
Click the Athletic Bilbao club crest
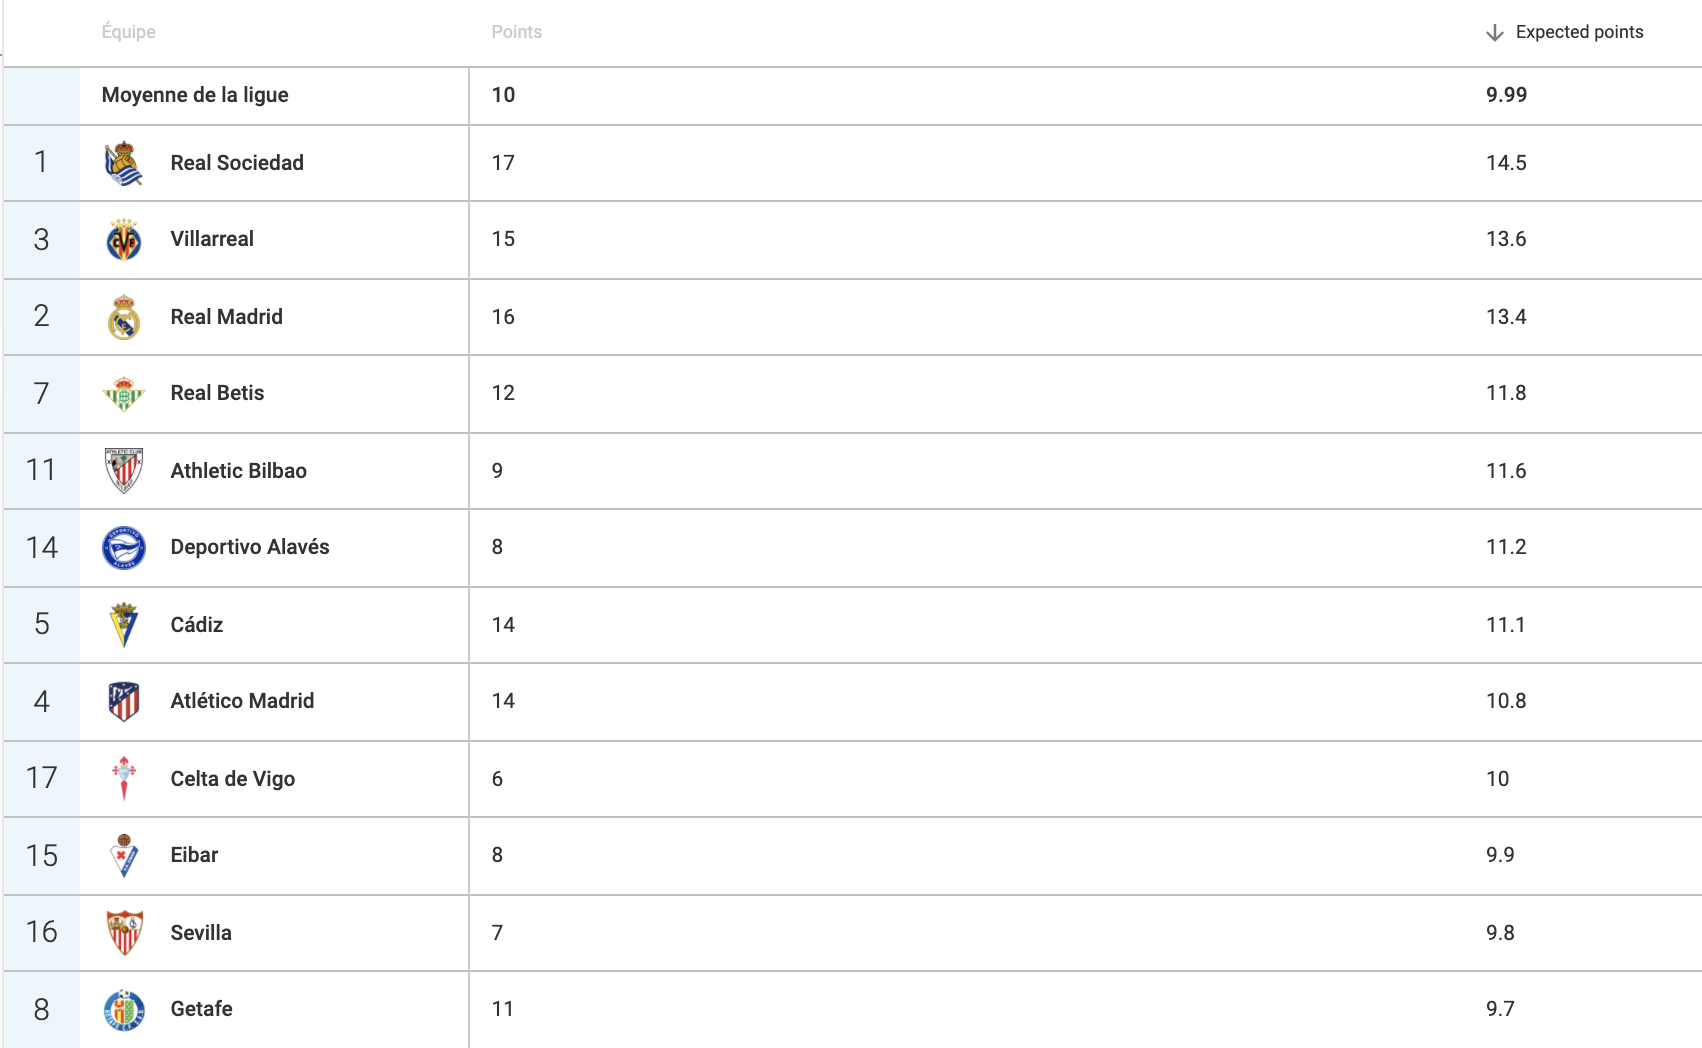pos(124,471)
